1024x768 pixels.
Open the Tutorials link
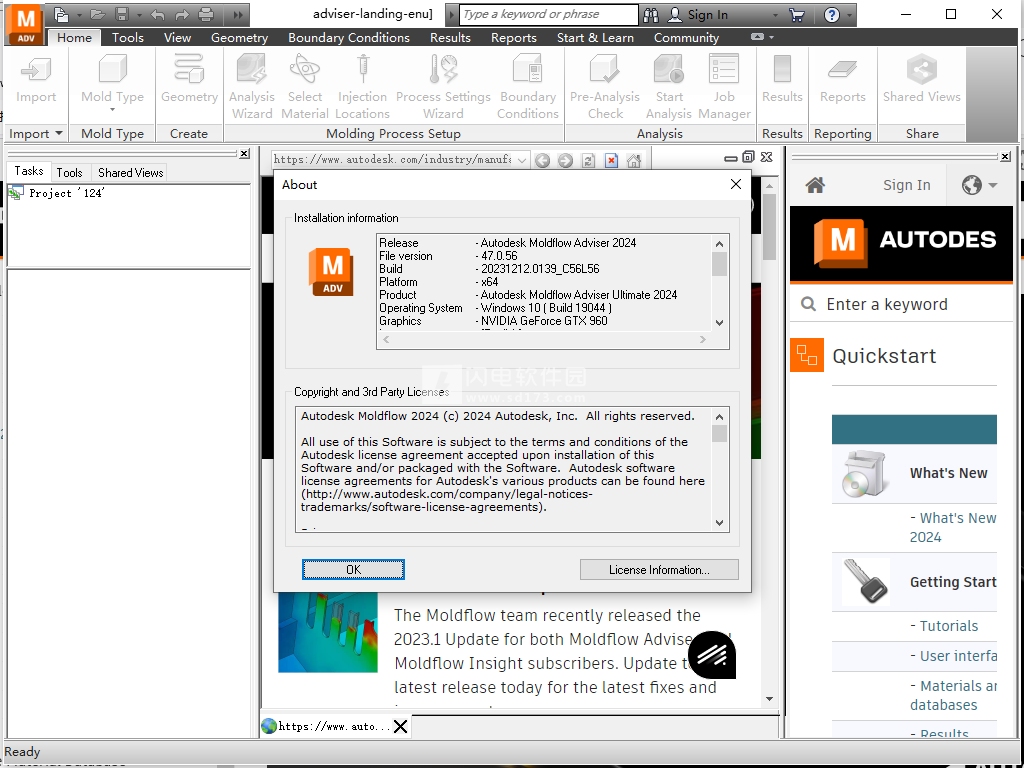coord(948,626)
